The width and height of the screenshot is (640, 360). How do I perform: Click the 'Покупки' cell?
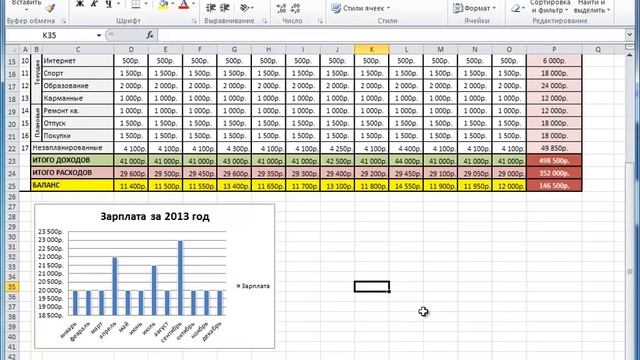(78, 136)
